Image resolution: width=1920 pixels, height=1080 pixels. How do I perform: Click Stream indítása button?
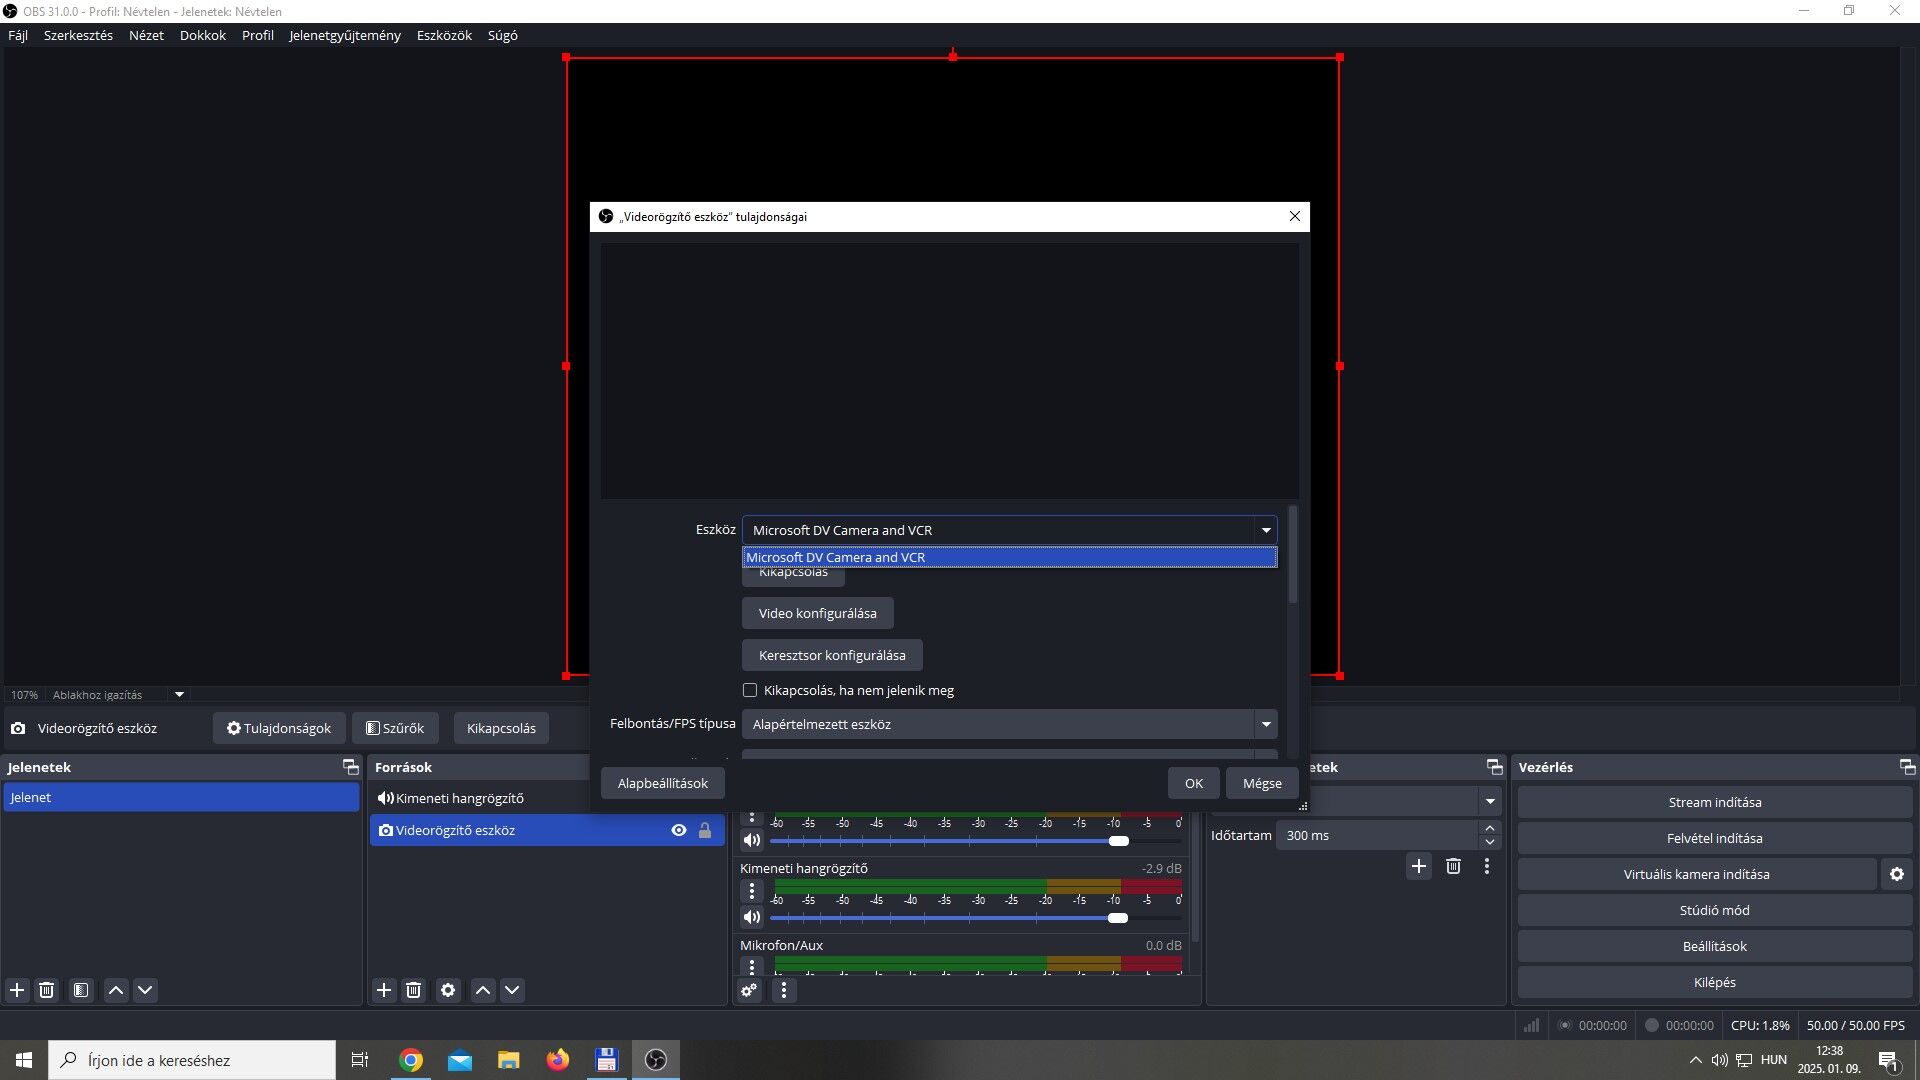(1715, 802)
